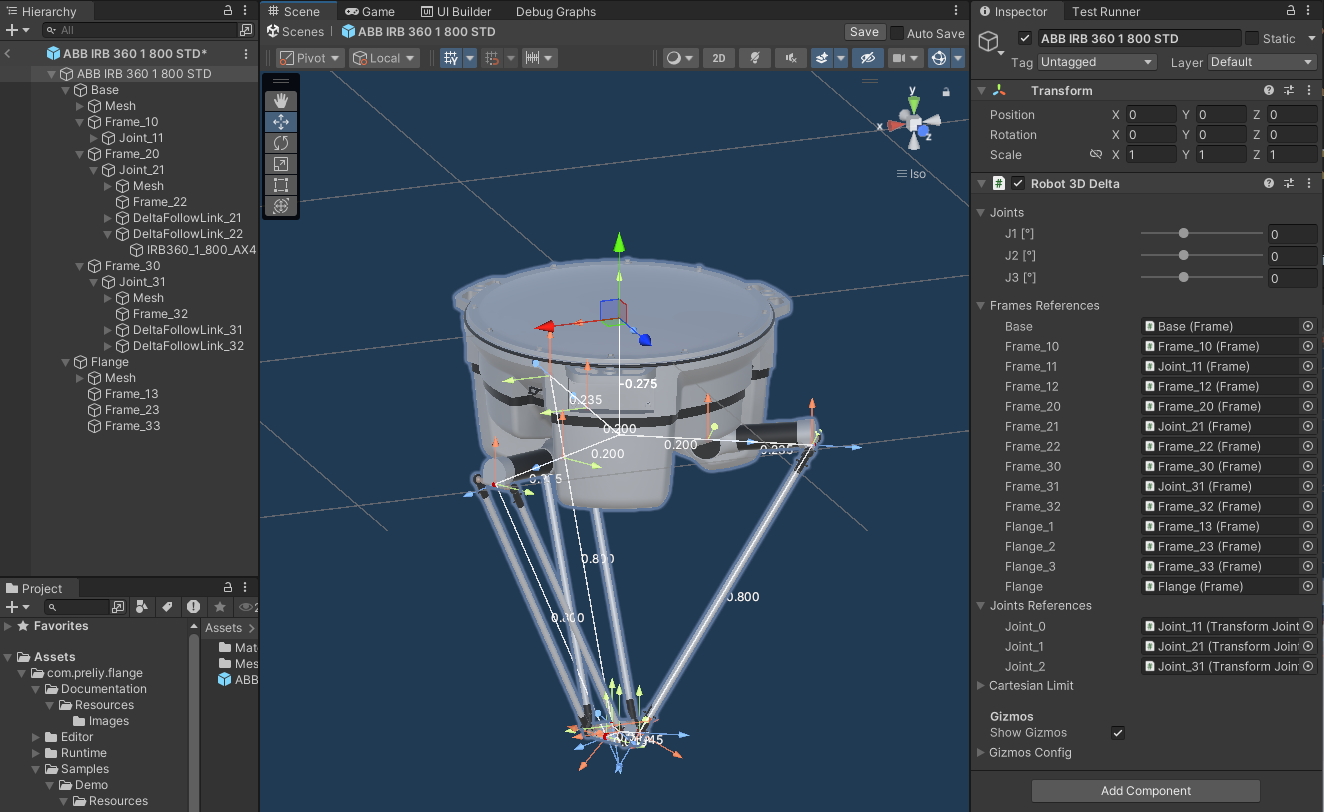This screenshot has width=1324, height=812.
Task: Click Project search by label icon
Action: (x=167, y=606)
